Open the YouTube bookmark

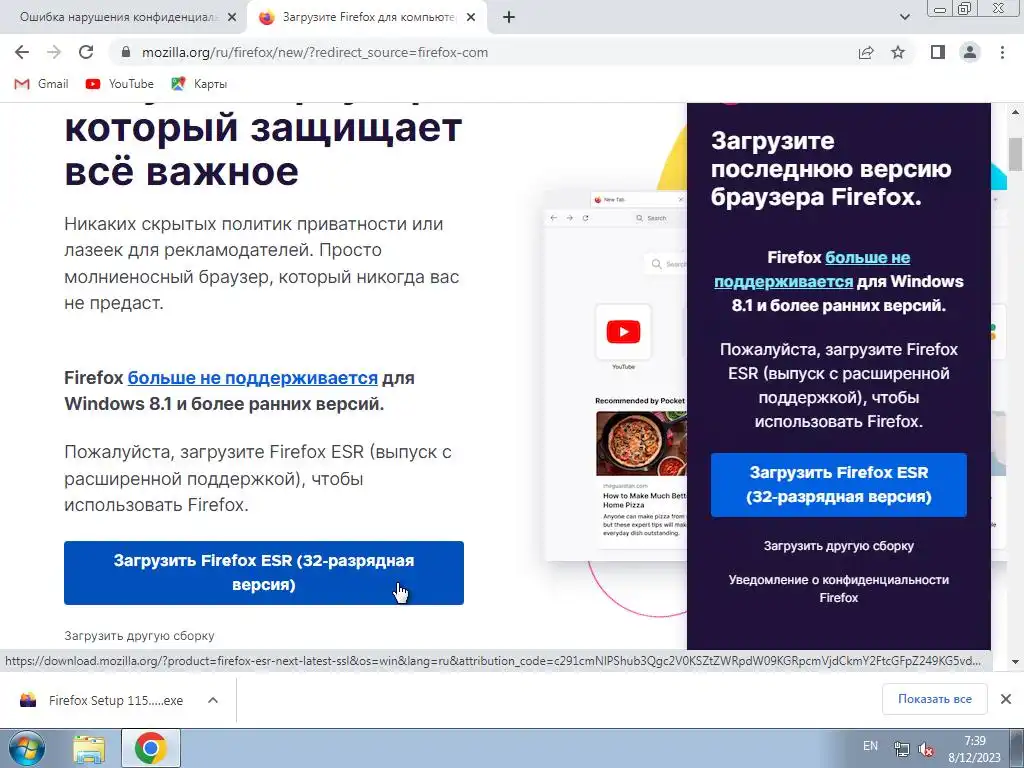[x=120, y=84]
